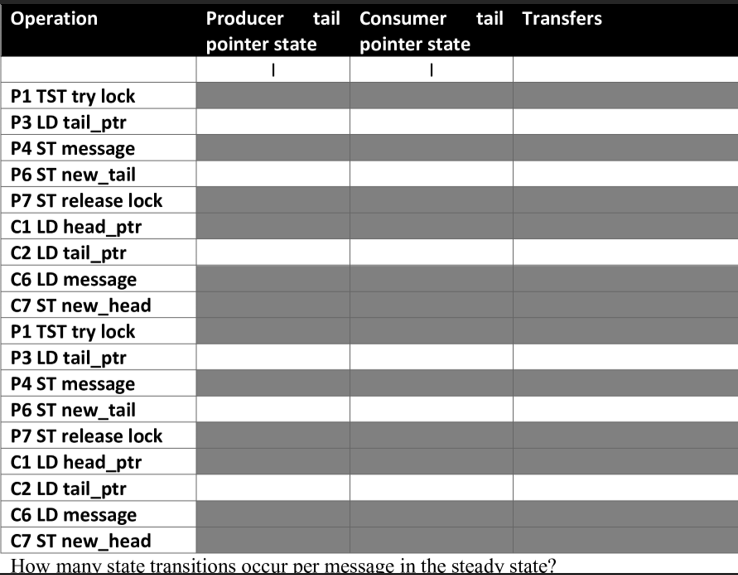Image resolution: width=738 pixels, height=575 pixels.
Task: Click the initial 'I' state under Producer column
Action: (273, 70)
